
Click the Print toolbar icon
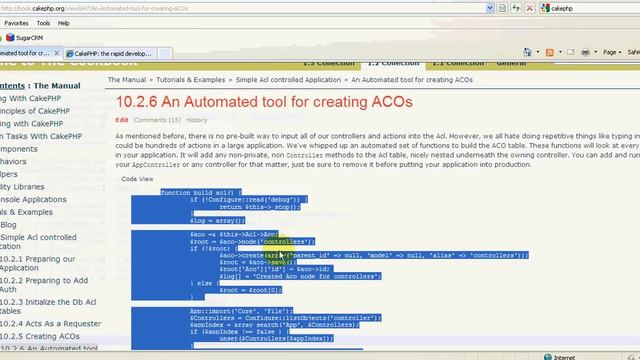pyautogui.click(x=585, y=52)
